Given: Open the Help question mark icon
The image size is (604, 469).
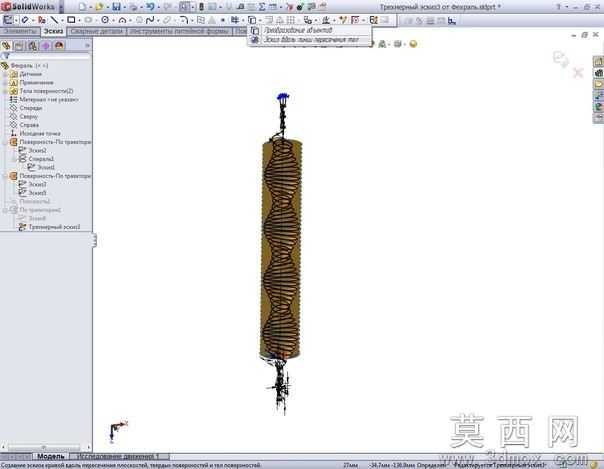Looking at the screenshot, I should point(559,7).
